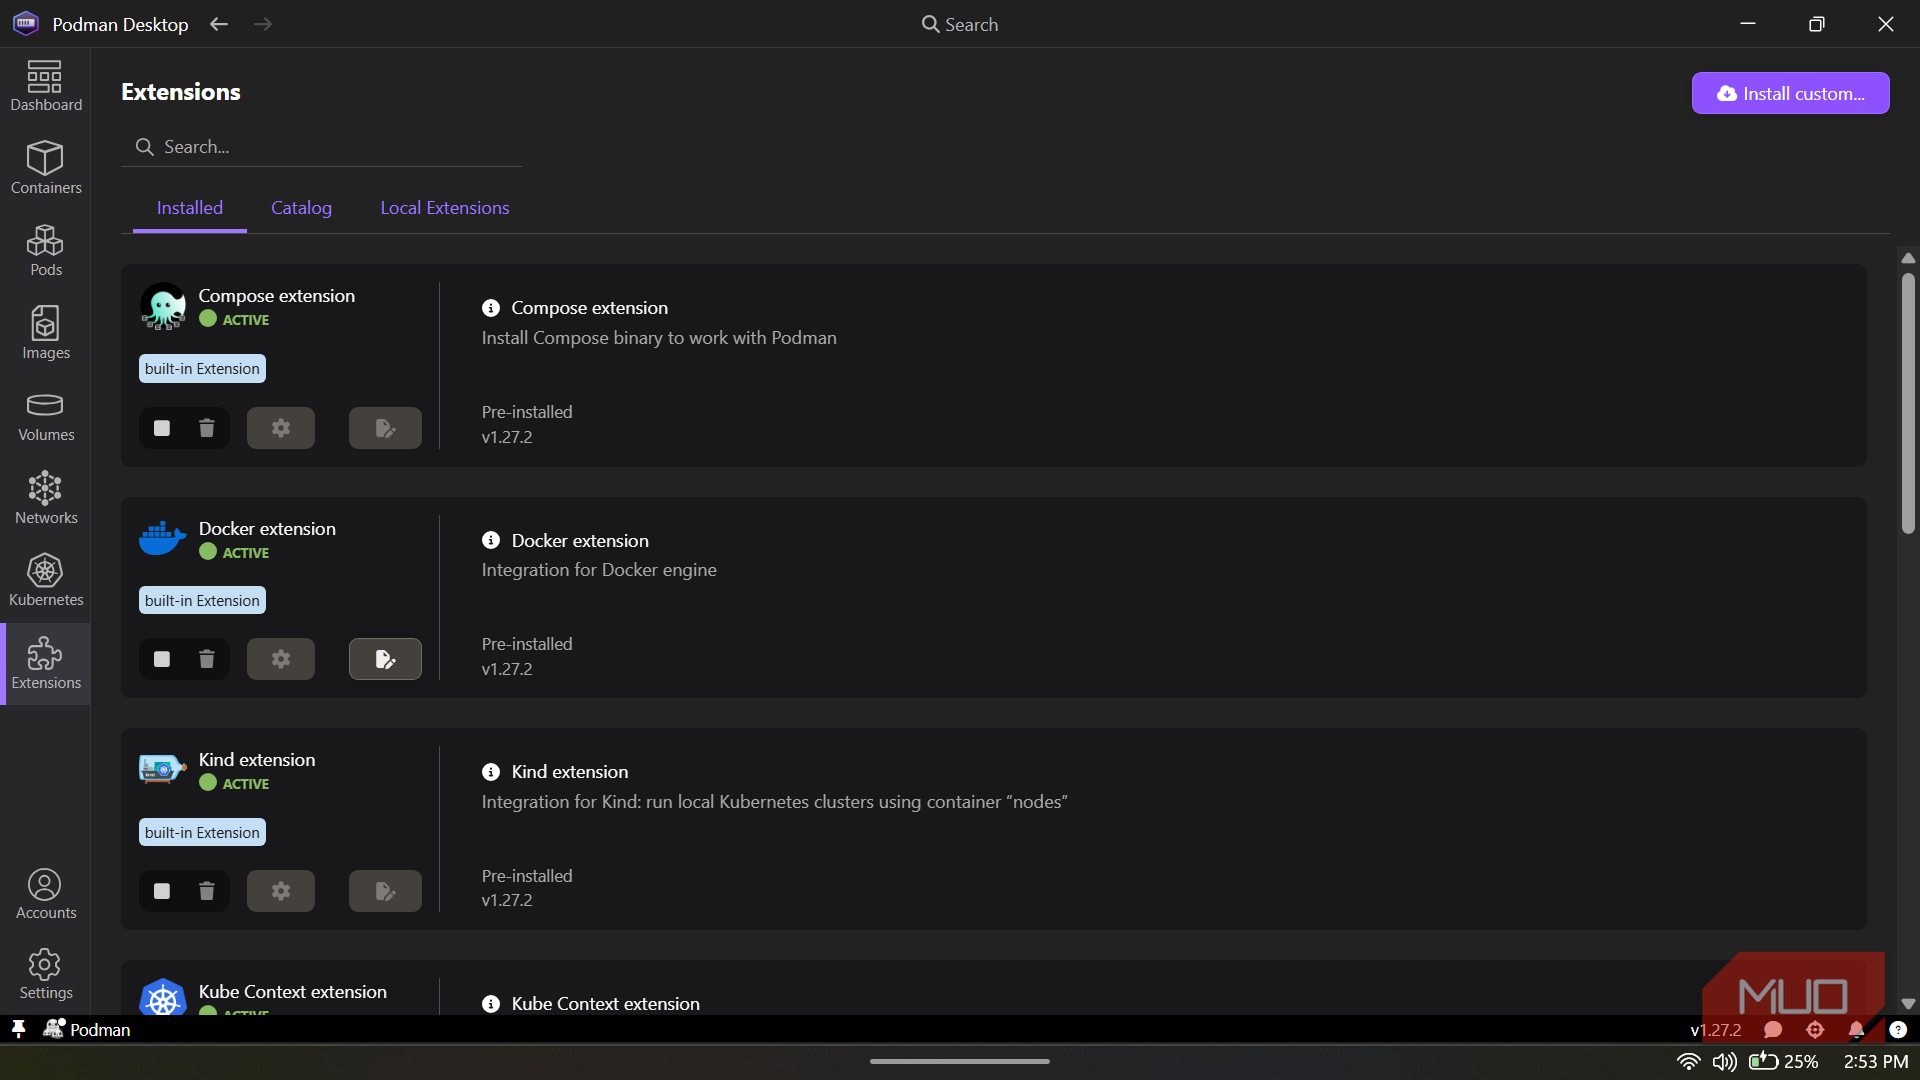Screen dimensions: 1920x1080
Task: Open Kube Context extension details title
Action: (605, 1004)
